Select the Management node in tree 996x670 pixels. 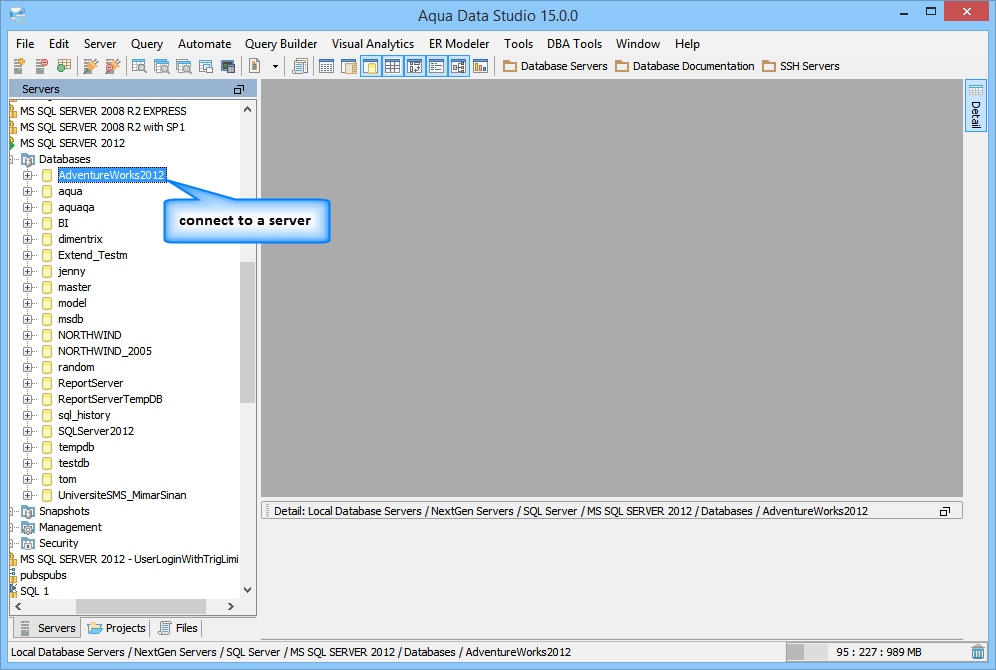tap(70, 527)
